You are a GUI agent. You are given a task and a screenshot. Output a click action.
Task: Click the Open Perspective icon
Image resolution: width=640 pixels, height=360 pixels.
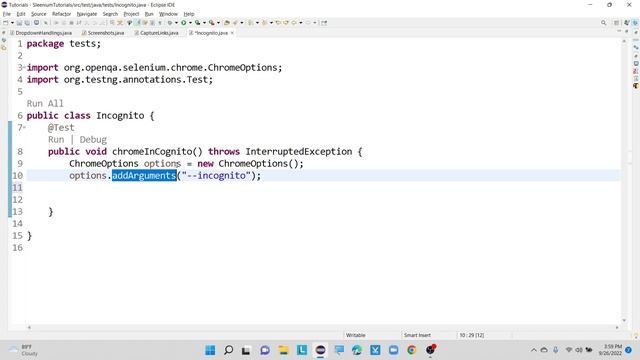616,23
